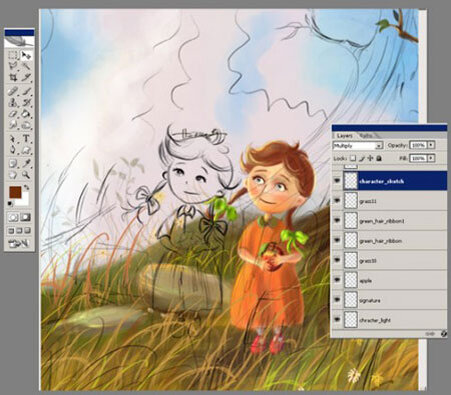Select the Crop tool
Viewport: 451px width, 395px height.
[x=13, y=77]
